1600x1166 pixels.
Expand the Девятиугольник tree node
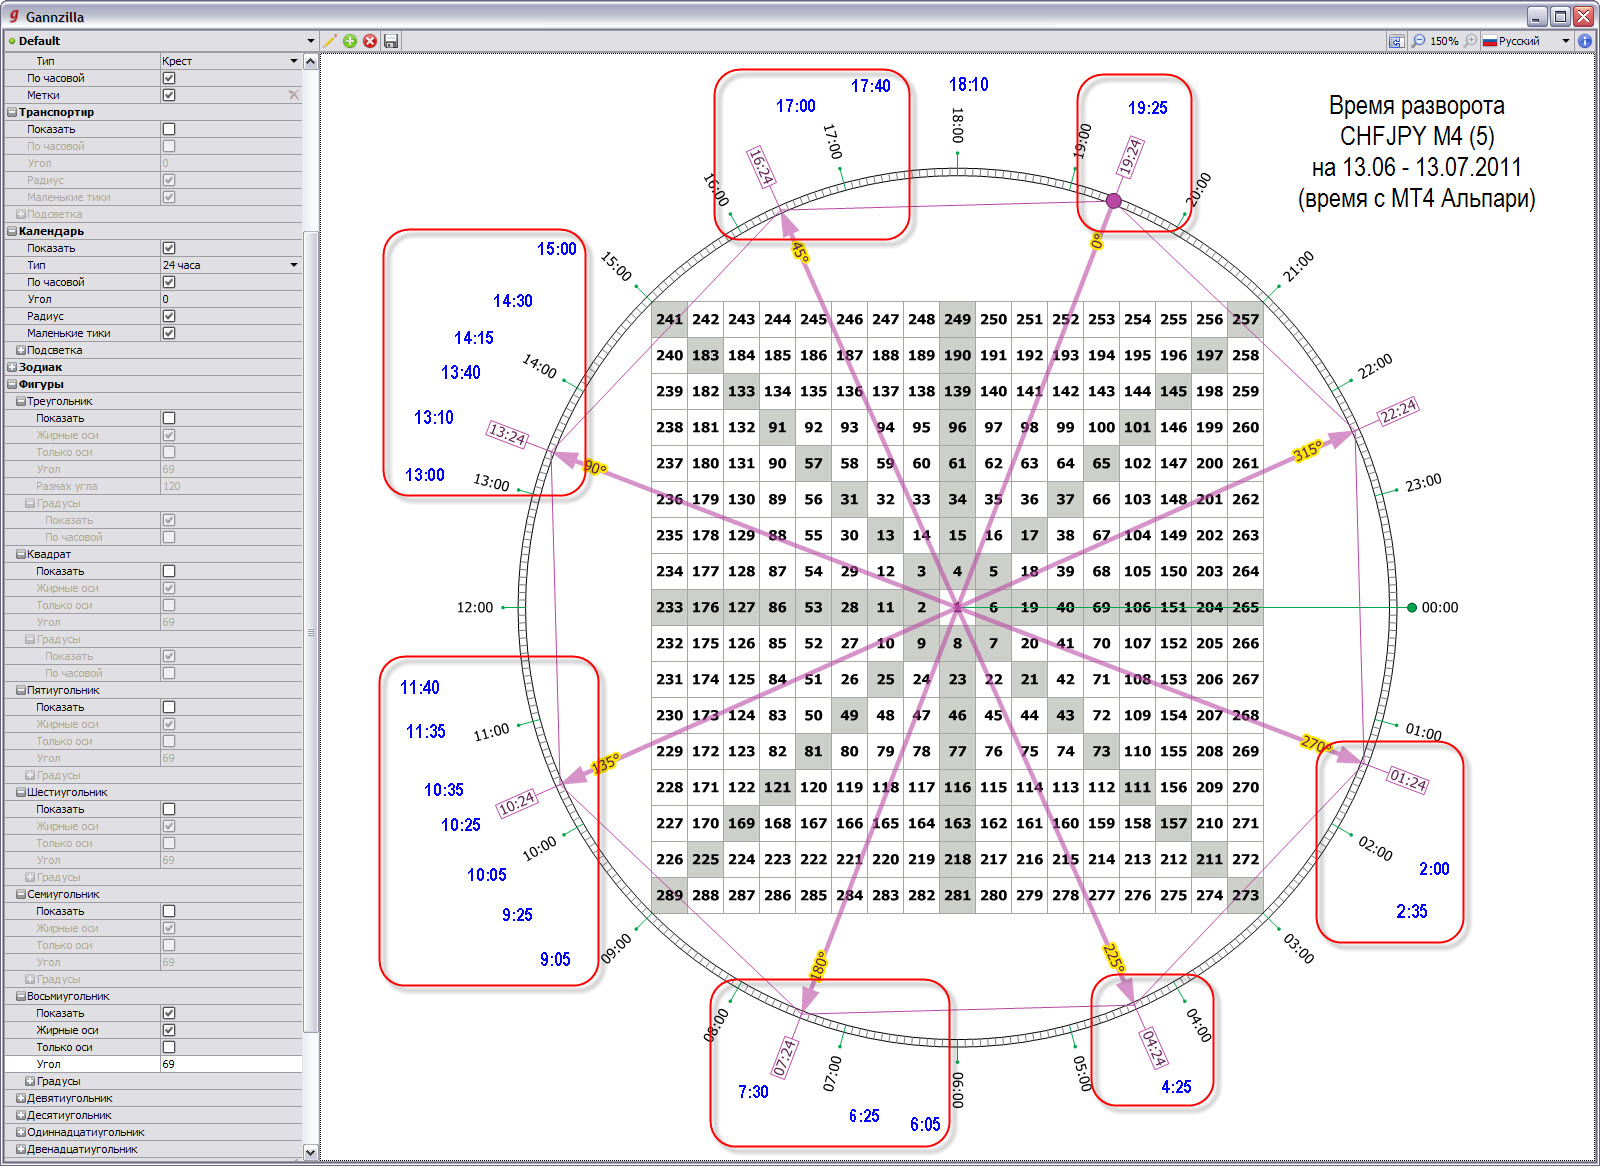click(x=21, y=1098)
